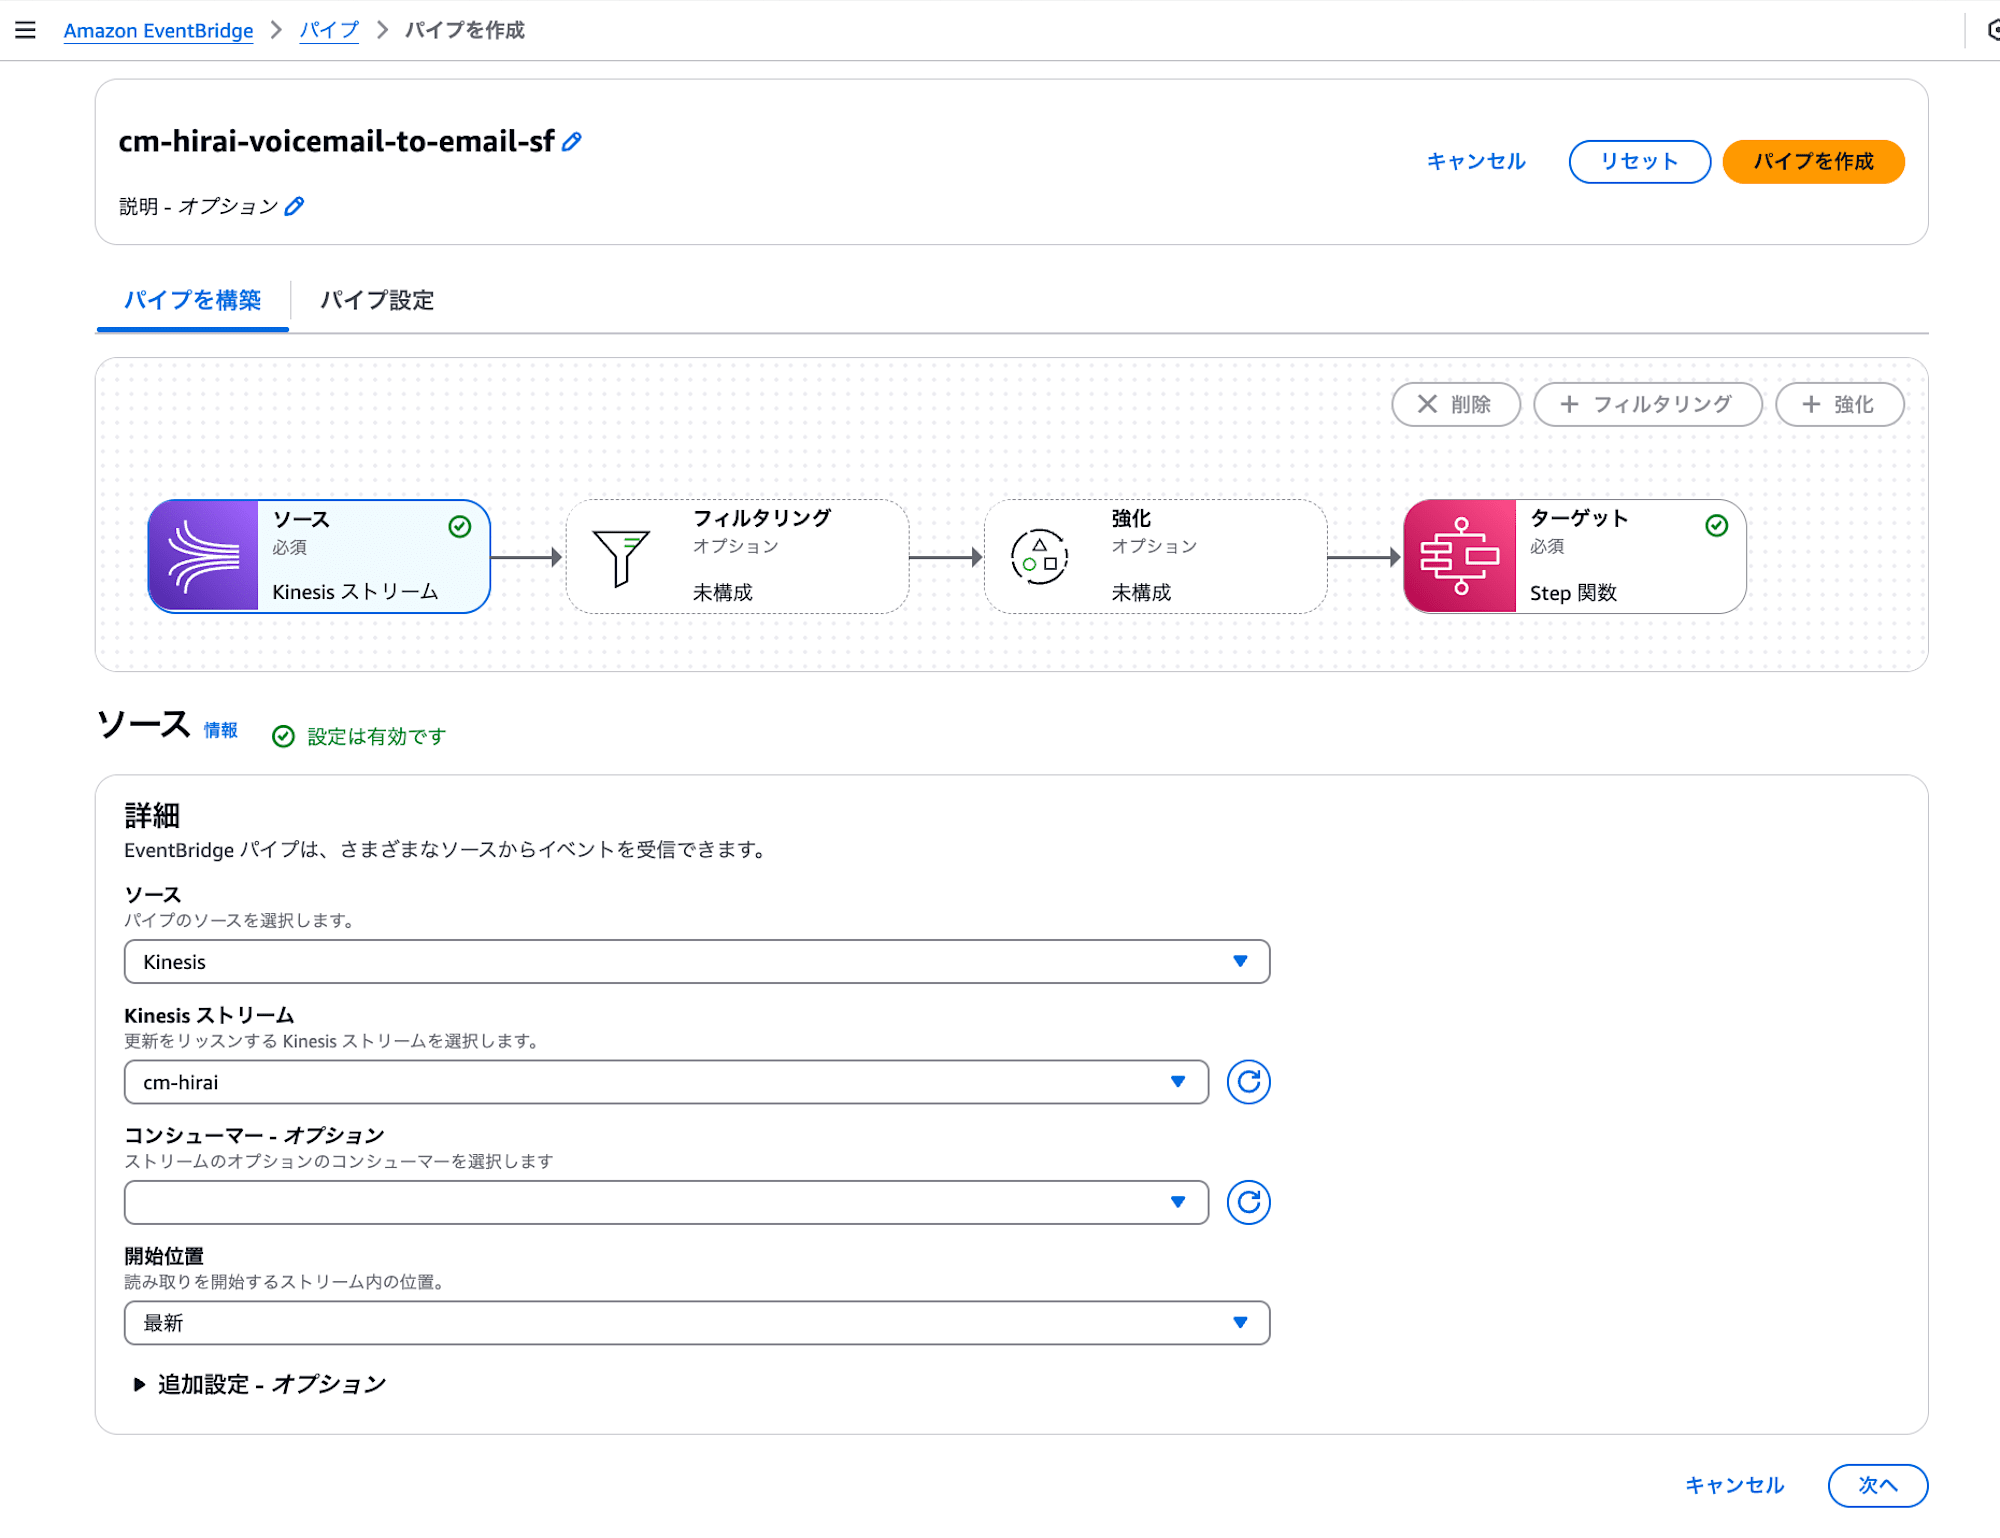Edit the pipe name pencil icon
This screenshot has width=2000, height=1538.
pyautogui.click(x=572, y=142)
